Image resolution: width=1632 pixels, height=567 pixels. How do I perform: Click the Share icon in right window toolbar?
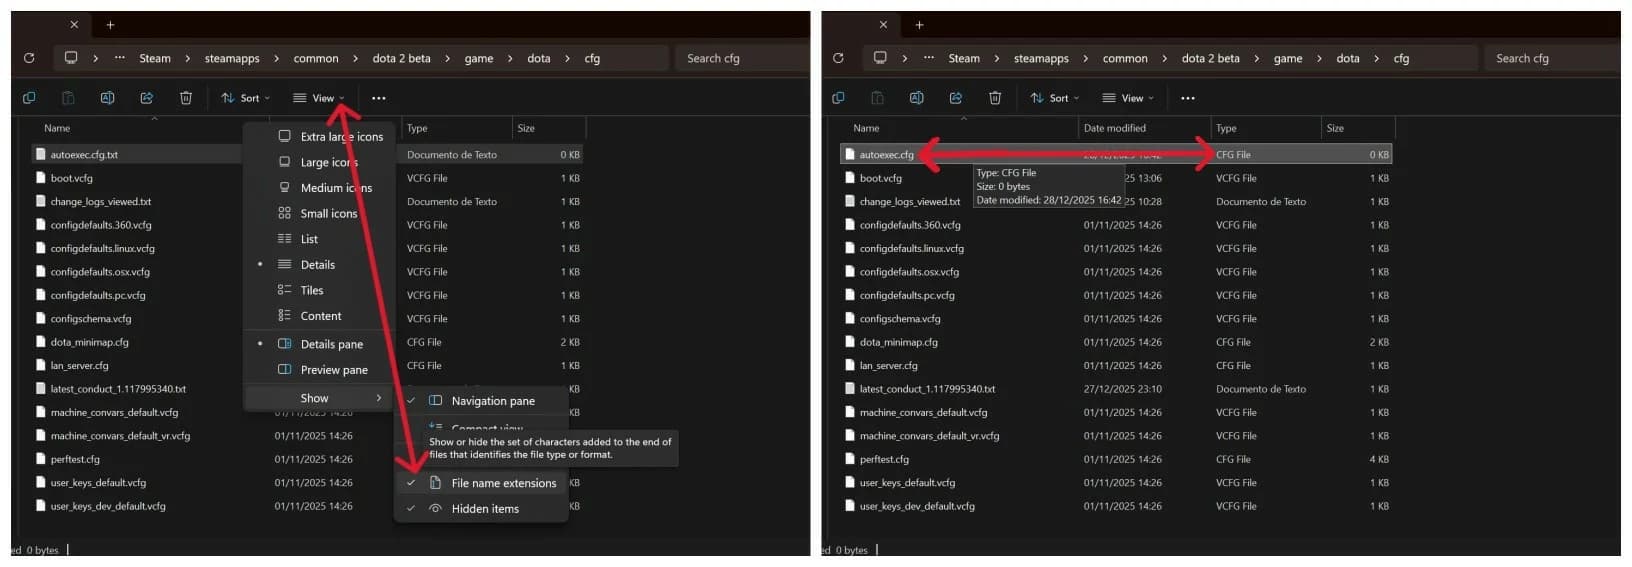(x=955, y=98)
